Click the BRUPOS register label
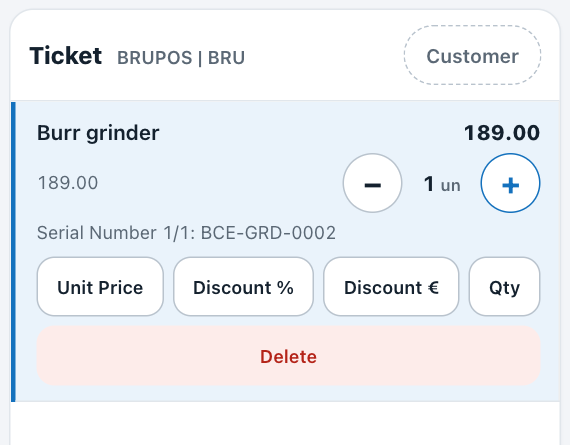This screenshot has width=570, height=445. tap(154, 58)
